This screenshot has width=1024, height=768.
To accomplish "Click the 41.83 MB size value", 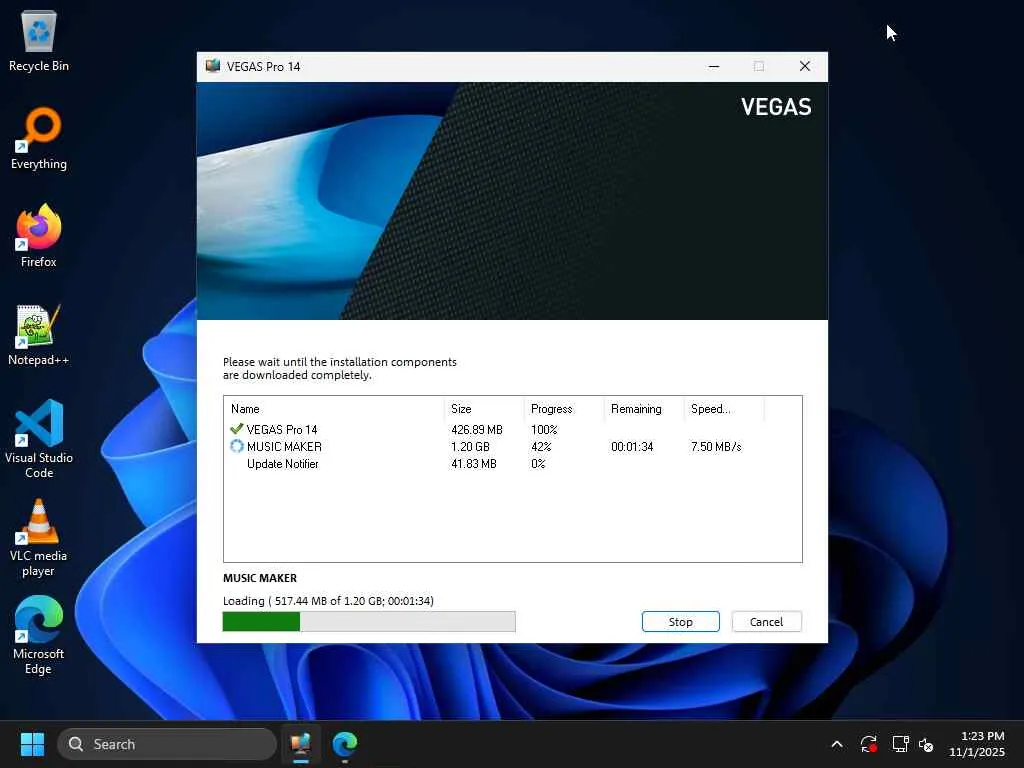I will click(473, 464).
